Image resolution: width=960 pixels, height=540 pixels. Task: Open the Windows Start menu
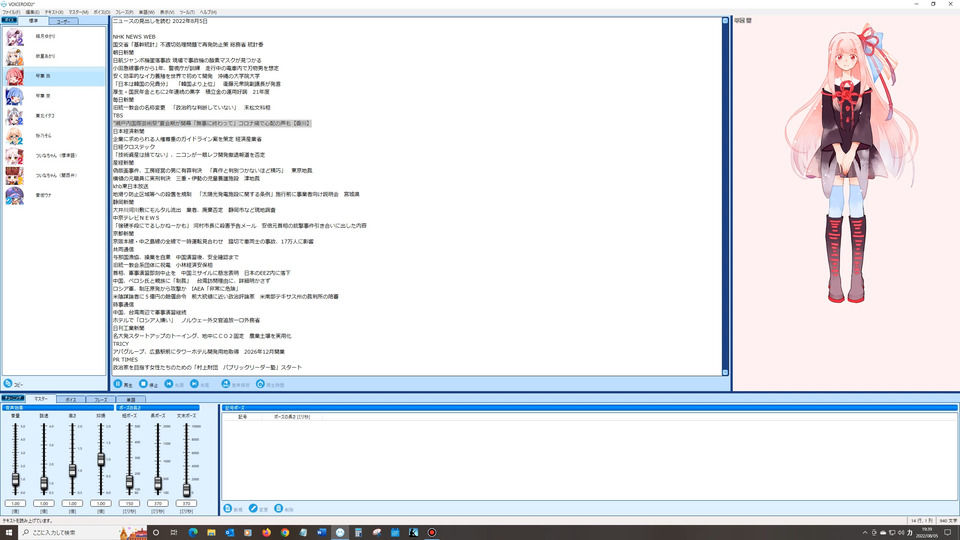click(9, 533)
